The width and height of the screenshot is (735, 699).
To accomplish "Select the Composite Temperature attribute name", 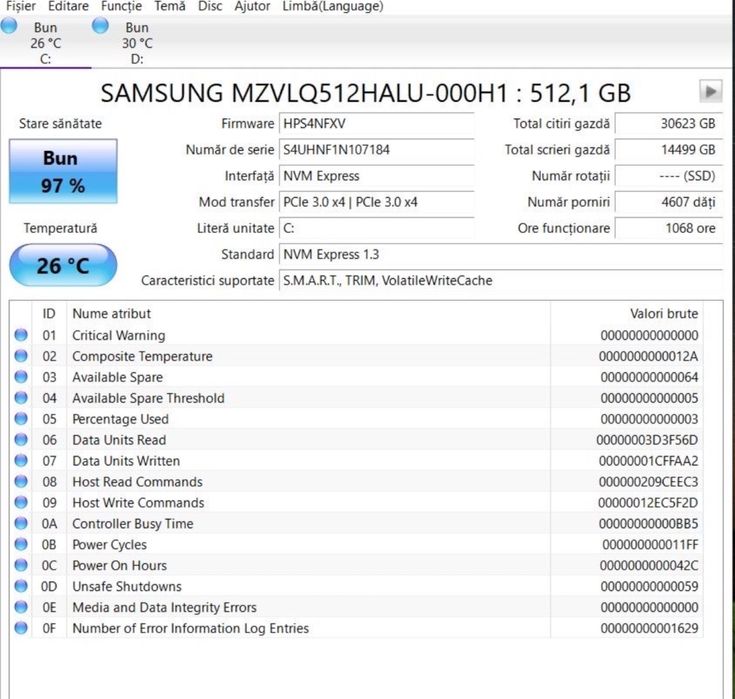I will (x=142, y=356).
